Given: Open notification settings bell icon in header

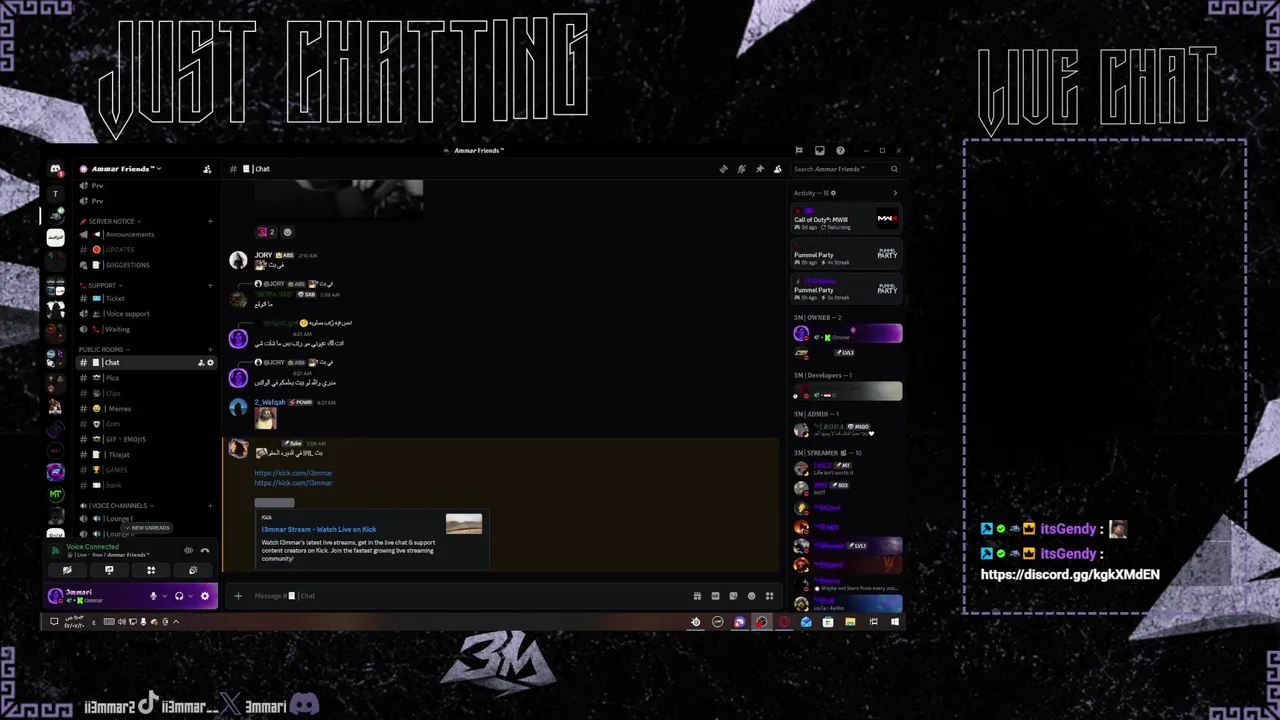Looking at the screenshot, I should point(741,169).
